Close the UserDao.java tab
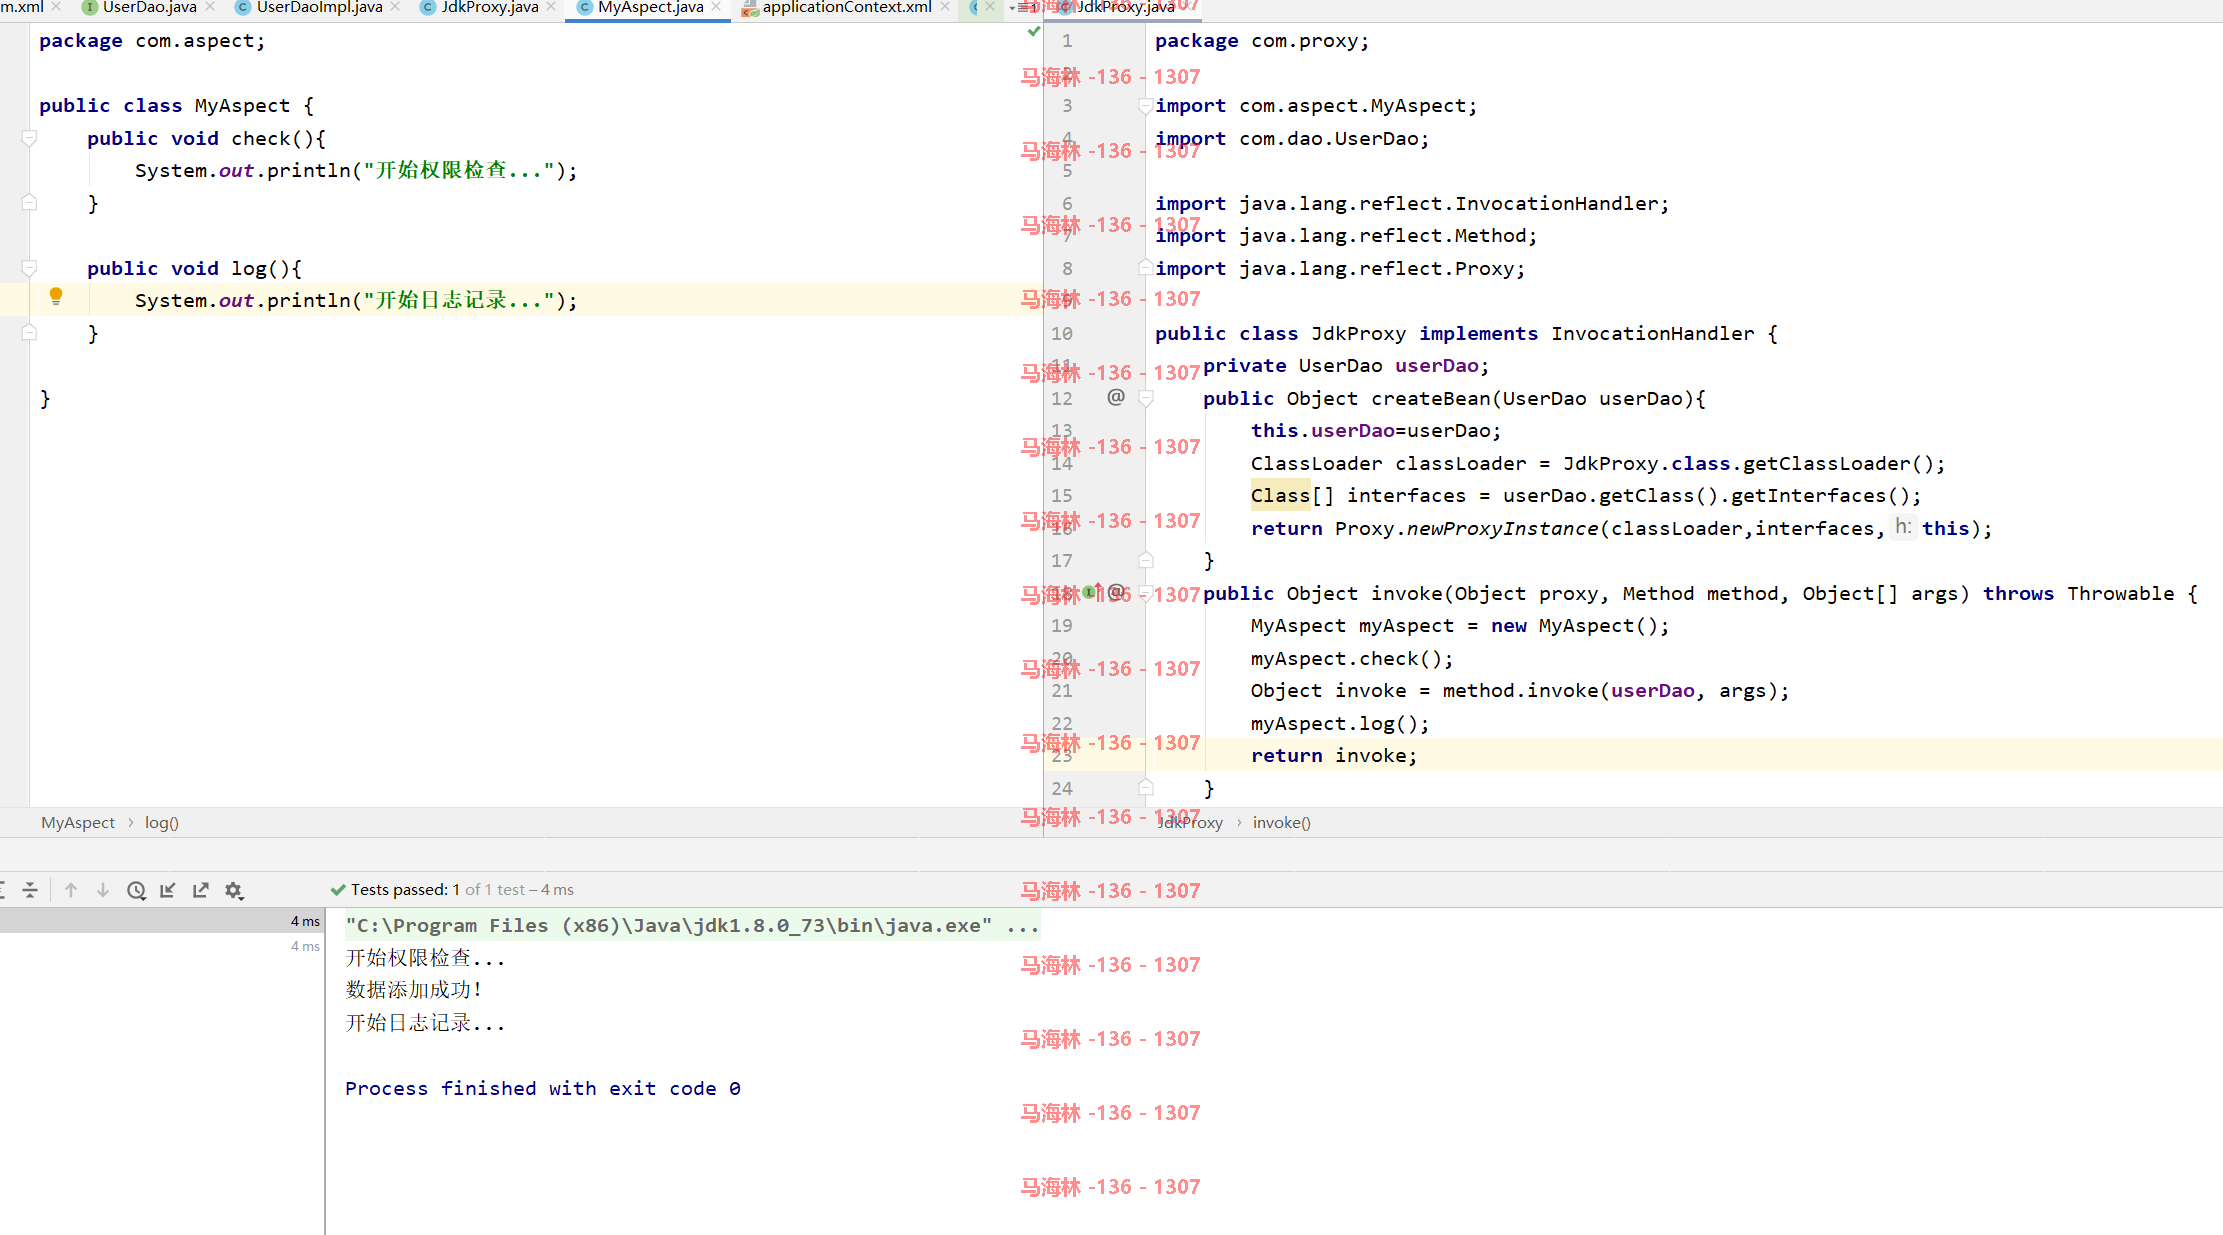The height and width of the screenshot is (1235, 2223). (x=210, y=7)
